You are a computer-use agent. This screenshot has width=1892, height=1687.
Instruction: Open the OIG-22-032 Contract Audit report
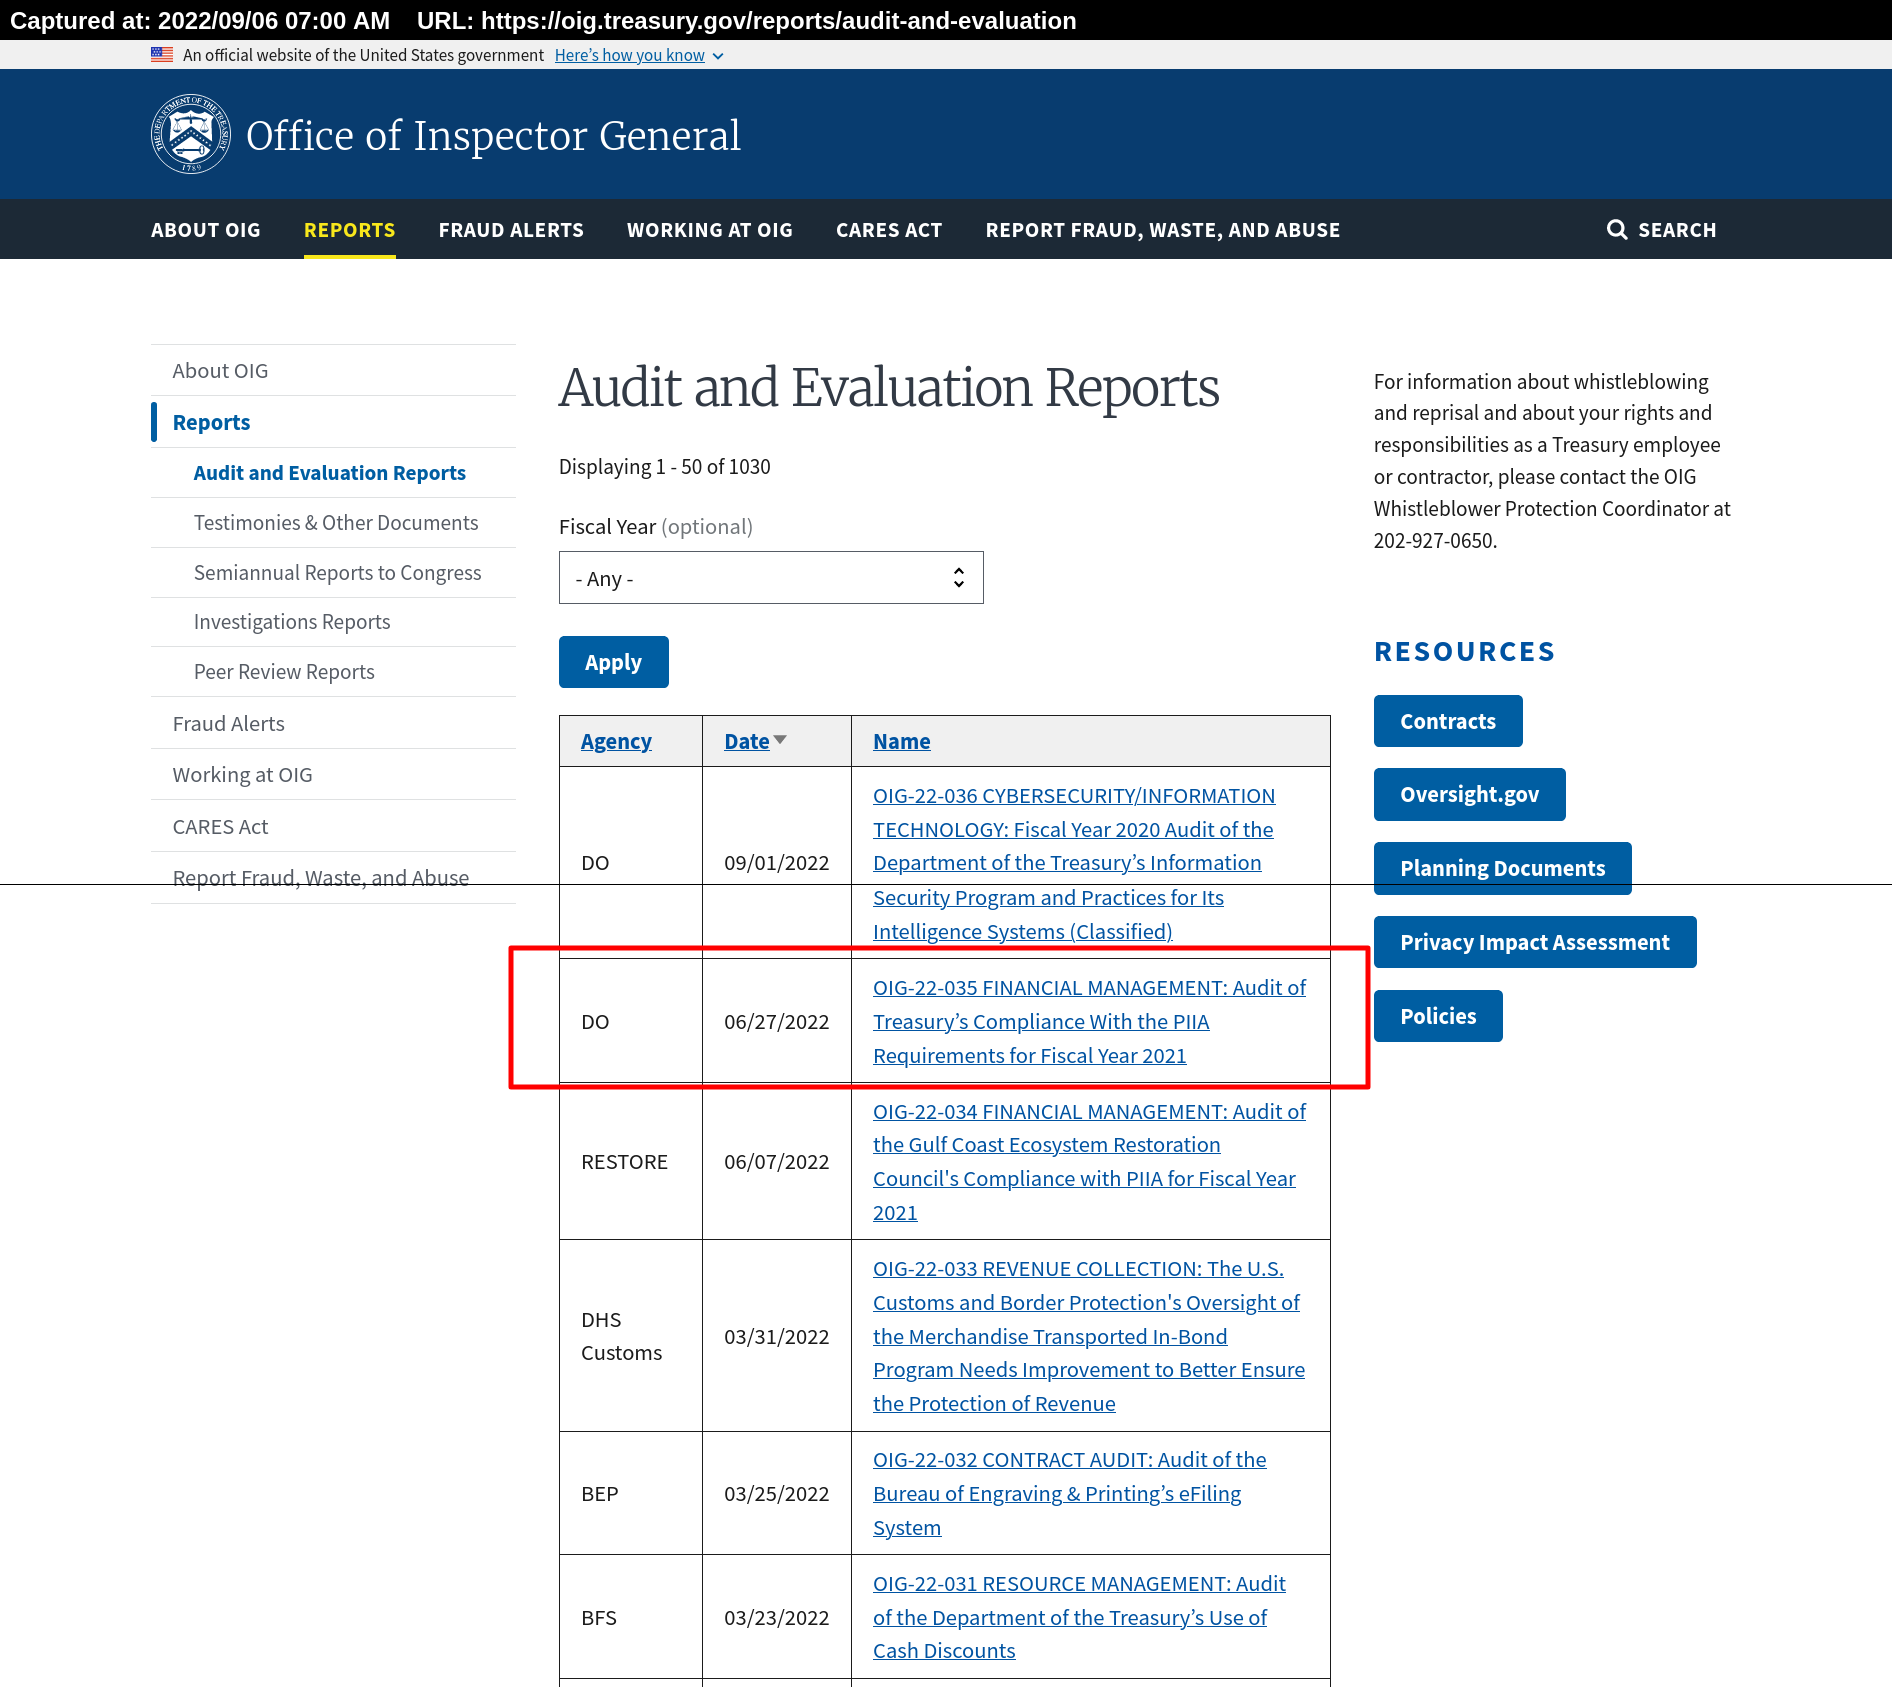coord(1069,1494)
